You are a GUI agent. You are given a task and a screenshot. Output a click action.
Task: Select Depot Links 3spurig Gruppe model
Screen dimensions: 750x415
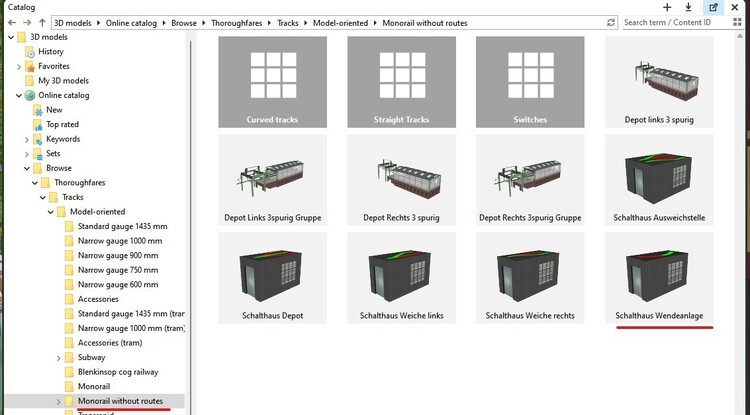coord(273,180)
